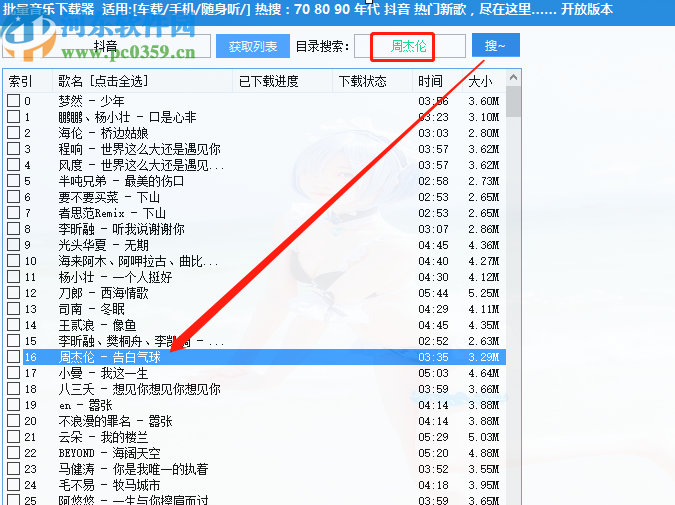Select song text 王贰浪 - 像鱼
Image resolution: width=675 pixels, height=505 pixels.
point(97,325)
